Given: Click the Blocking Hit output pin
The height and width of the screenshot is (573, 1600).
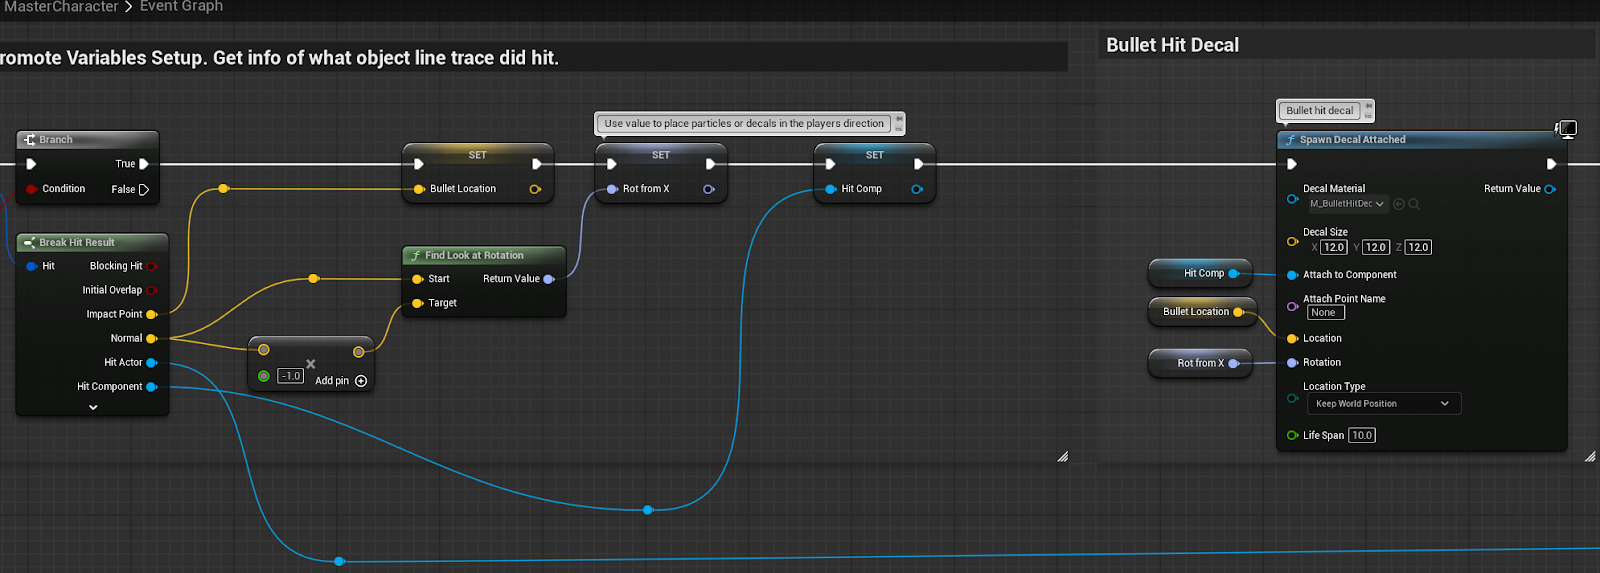Looking at the screenshot, I should coord(152,266).
